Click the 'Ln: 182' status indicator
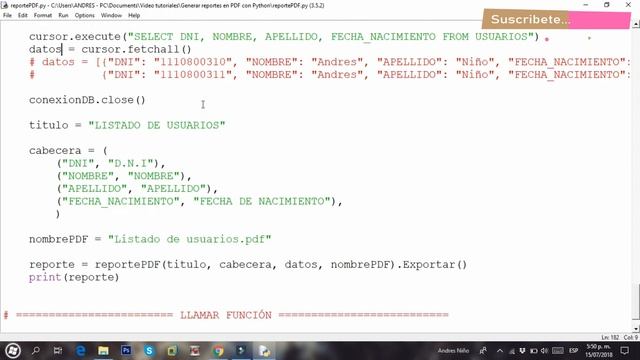The width and height of the screenshot is (640, 360). [610, 337]
